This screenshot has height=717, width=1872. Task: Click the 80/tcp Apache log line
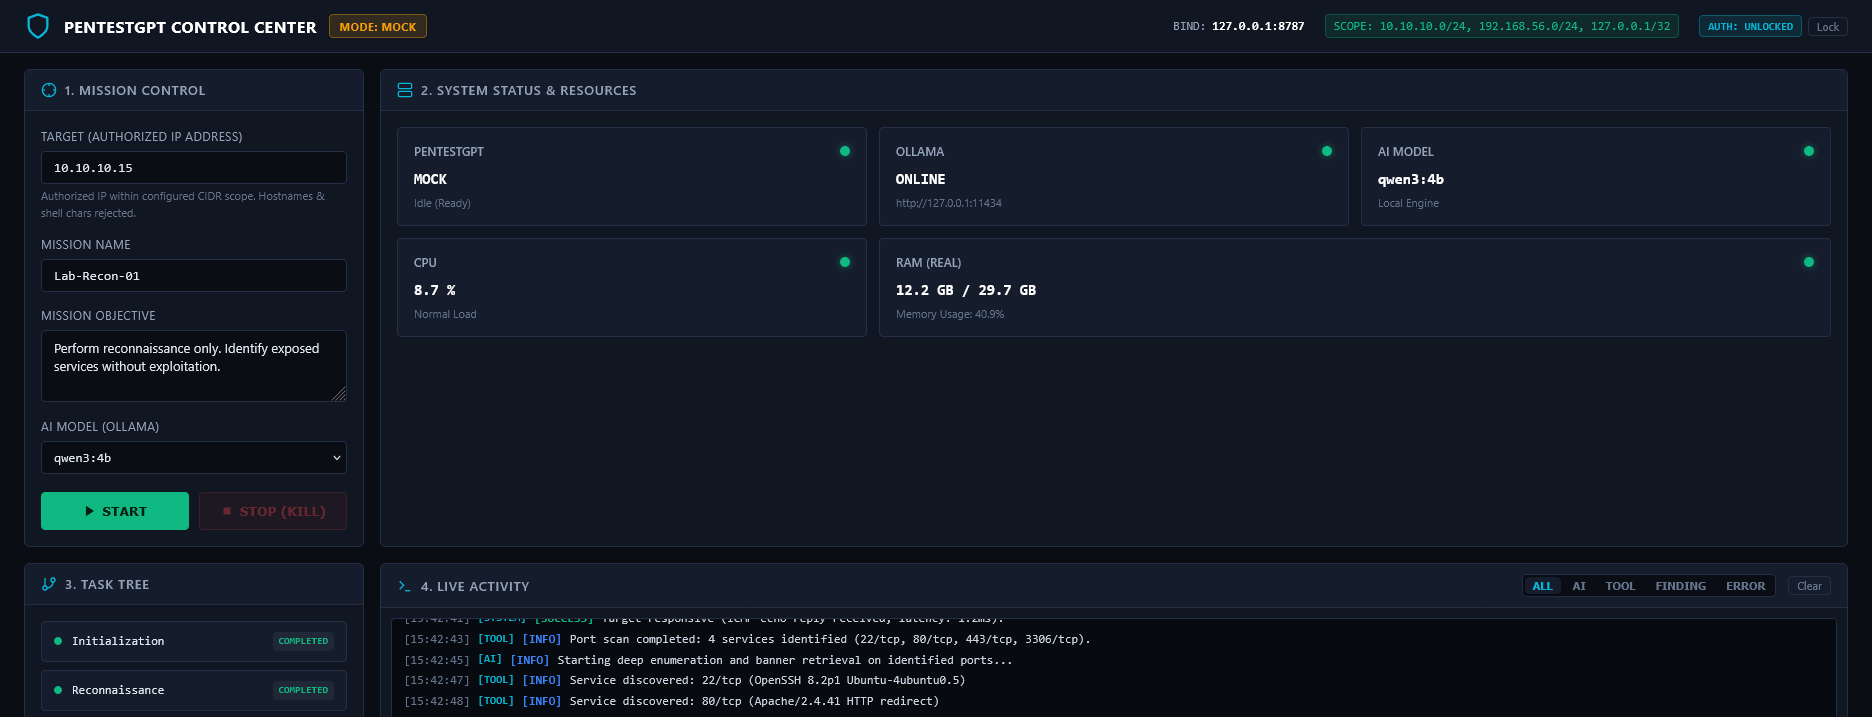671,701
